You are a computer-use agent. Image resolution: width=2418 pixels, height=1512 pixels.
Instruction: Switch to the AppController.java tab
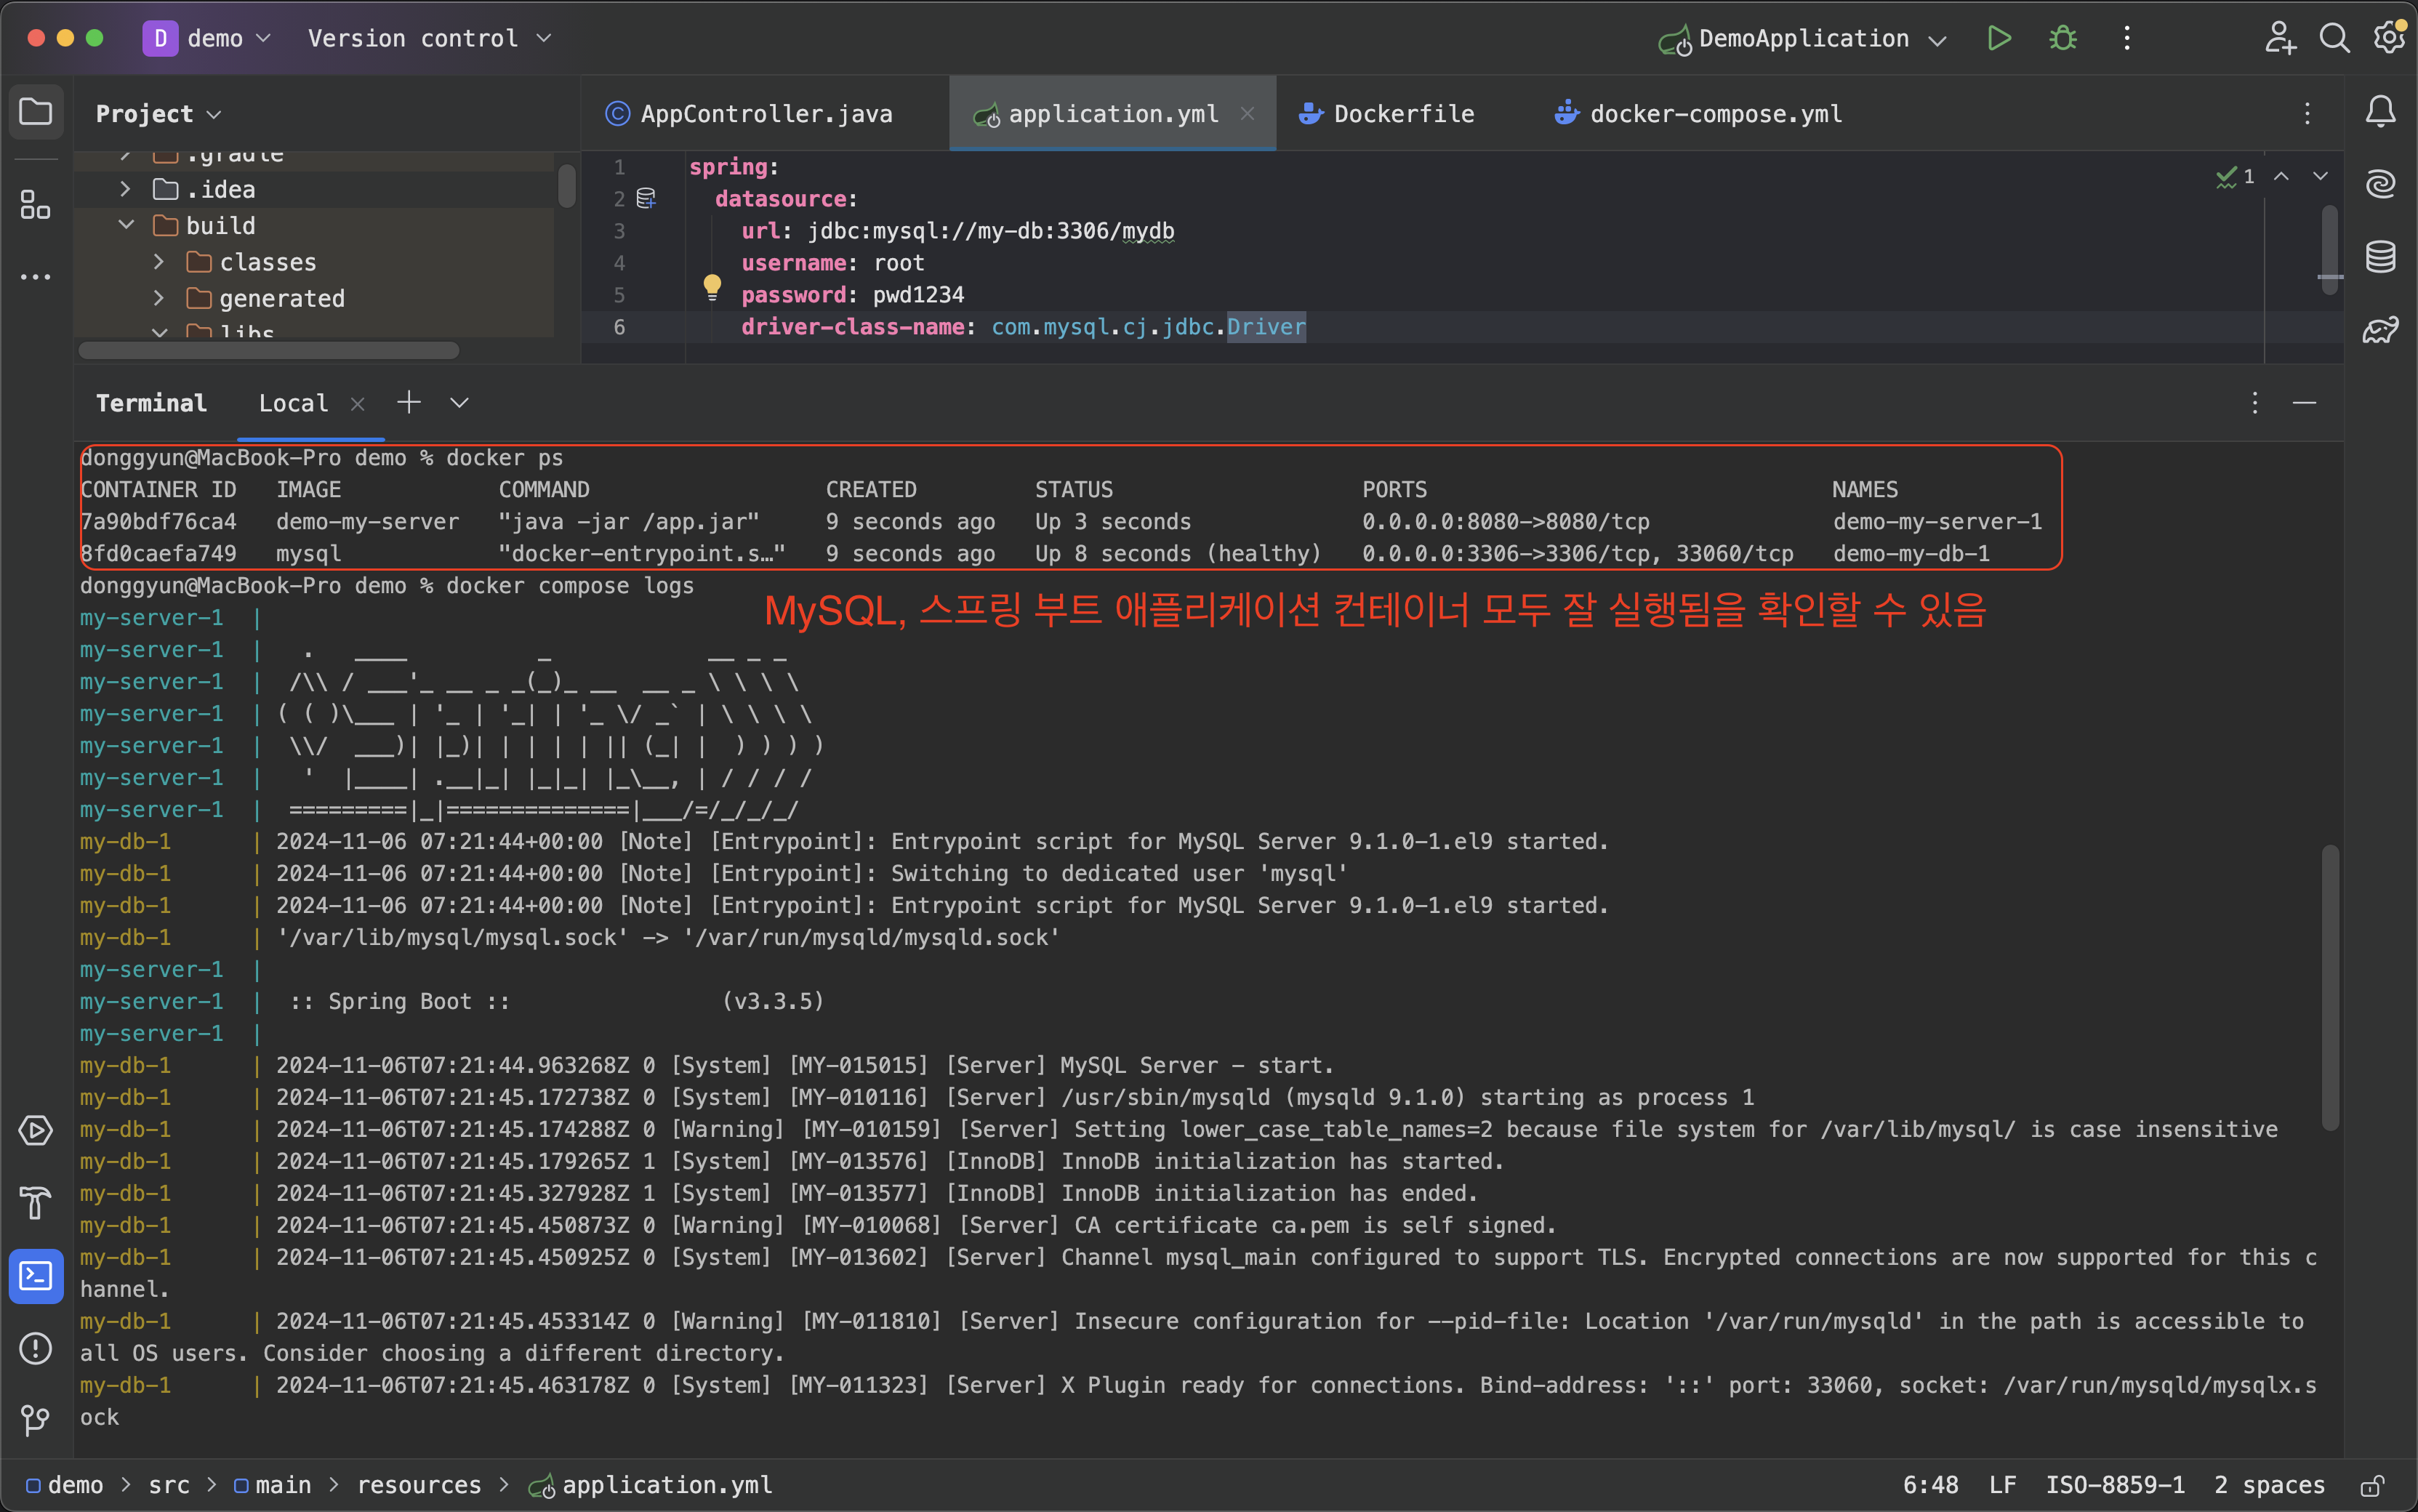pos(766,113)
